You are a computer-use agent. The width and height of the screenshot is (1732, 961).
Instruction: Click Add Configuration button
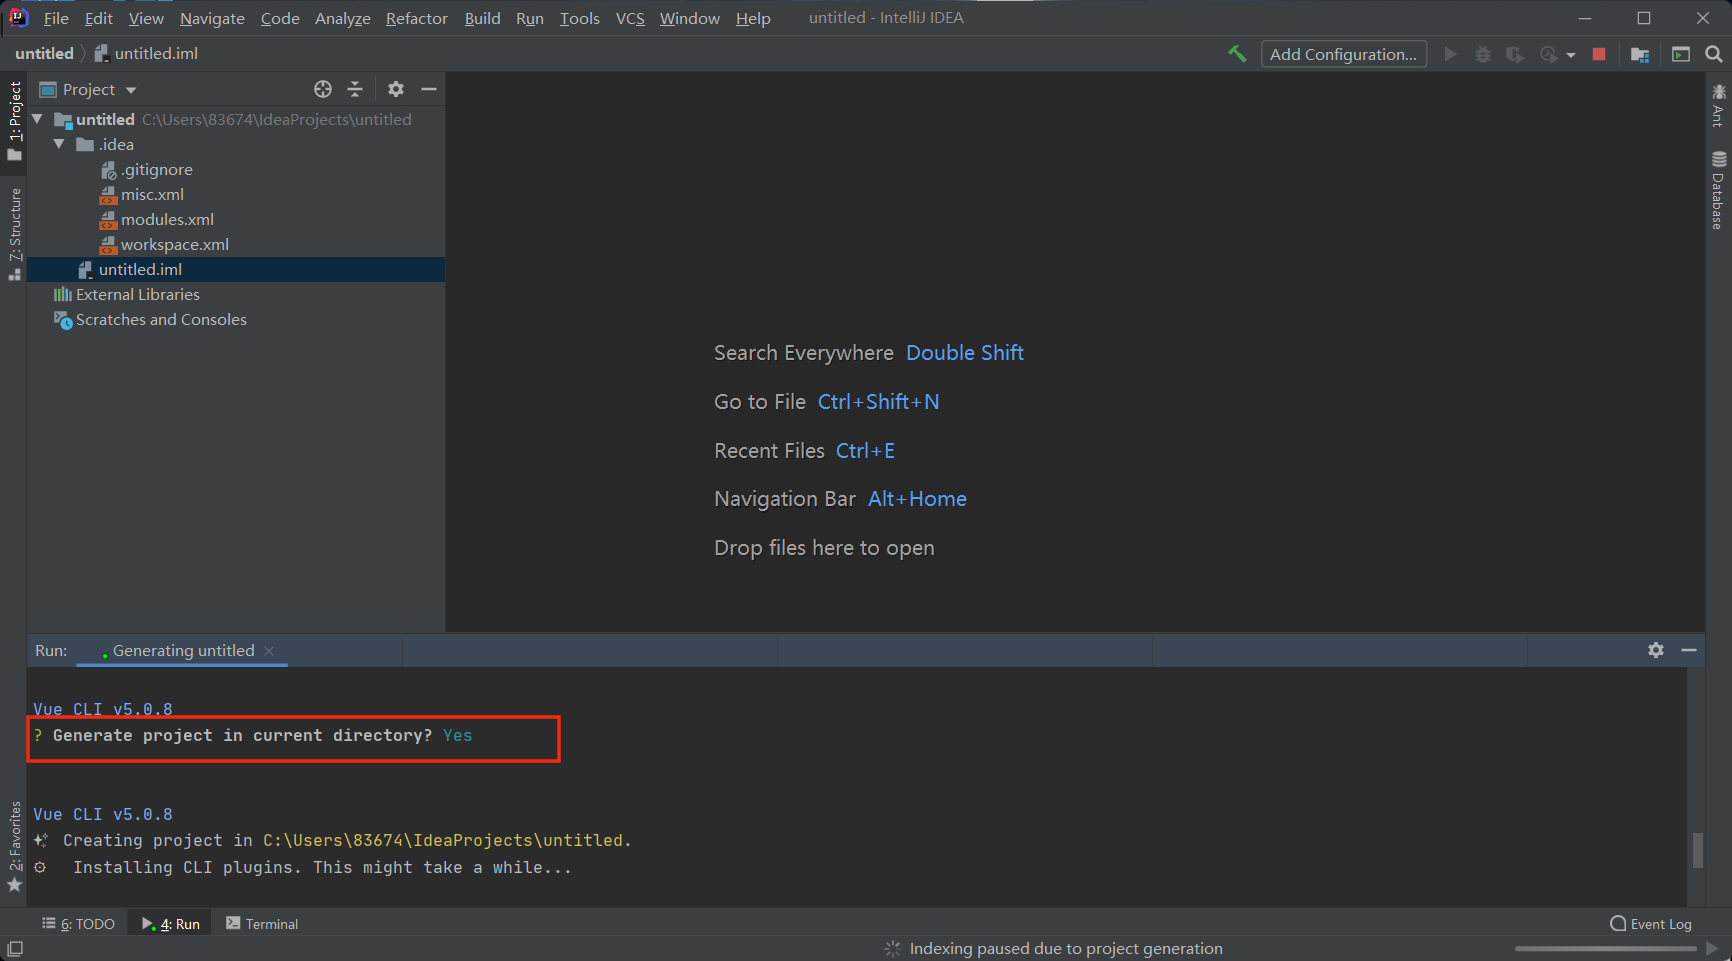point(1343,54)
